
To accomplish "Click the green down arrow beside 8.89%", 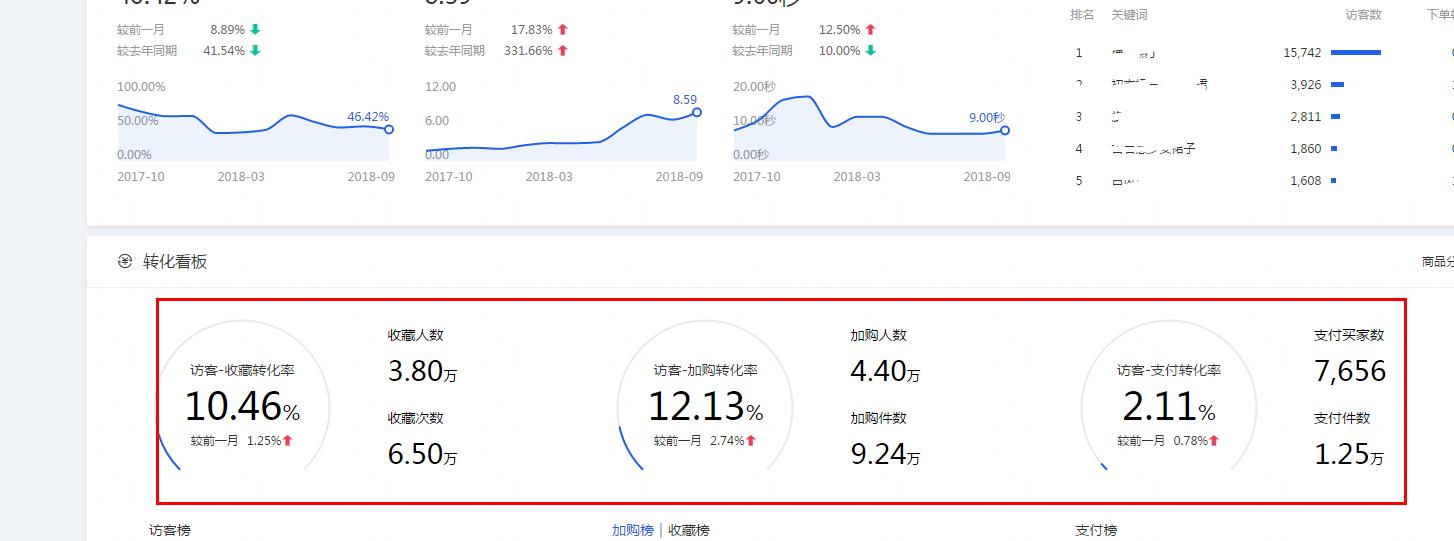I will pyautogui.click(x=255, y=30).
